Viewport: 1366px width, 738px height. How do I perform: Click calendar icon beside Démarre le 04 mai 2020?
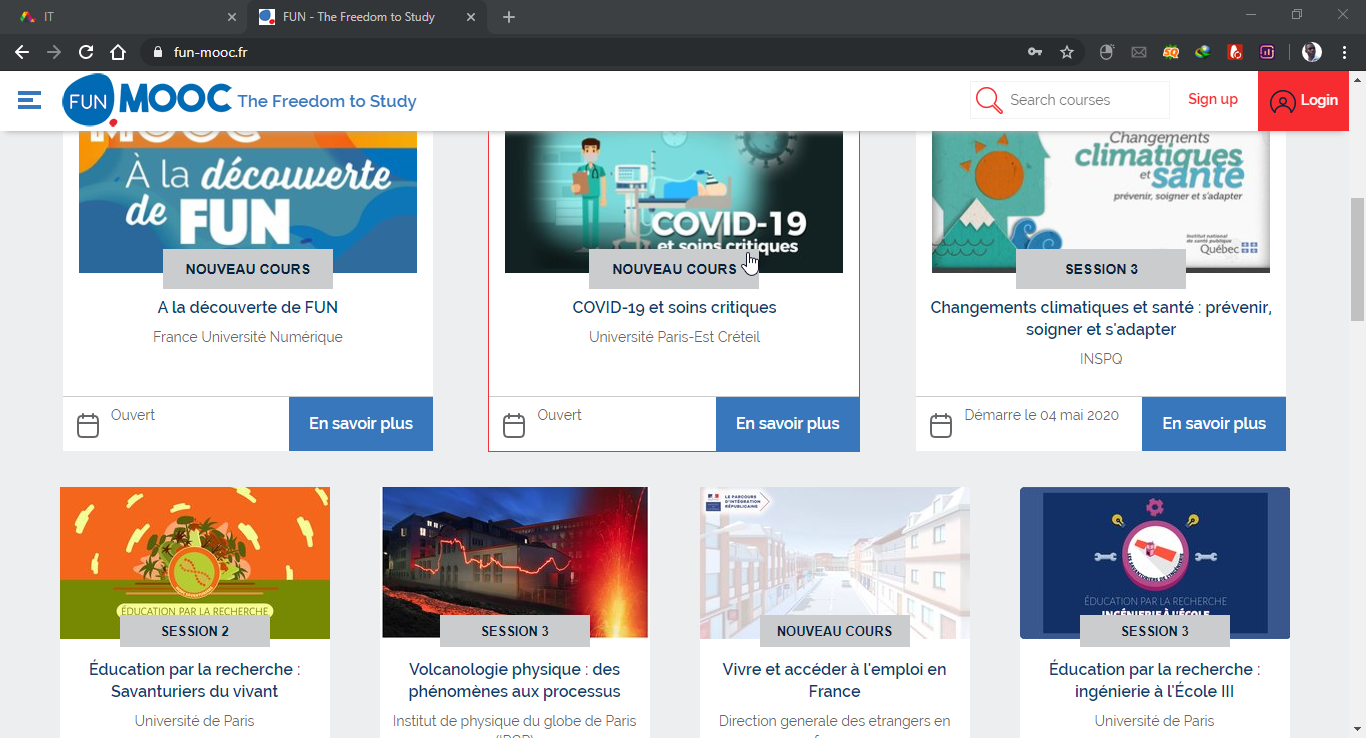click(941, 425)
